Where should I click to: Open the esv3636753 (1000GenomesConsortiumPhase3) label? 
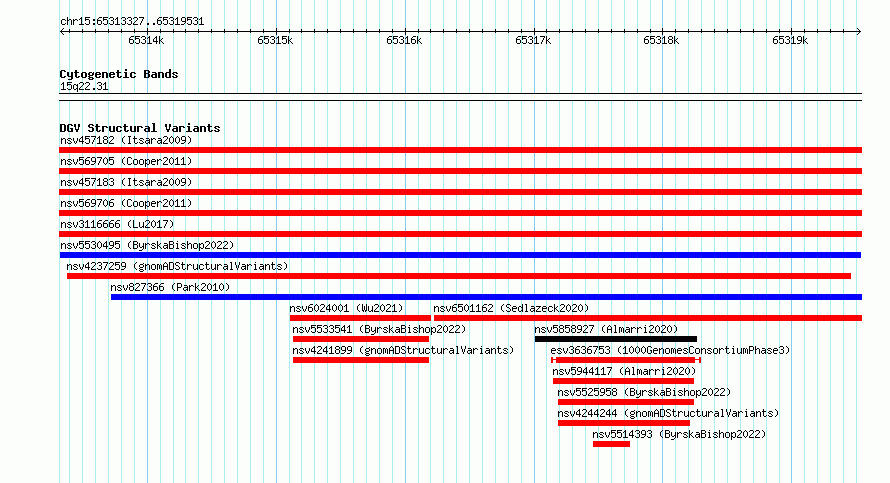670,350
